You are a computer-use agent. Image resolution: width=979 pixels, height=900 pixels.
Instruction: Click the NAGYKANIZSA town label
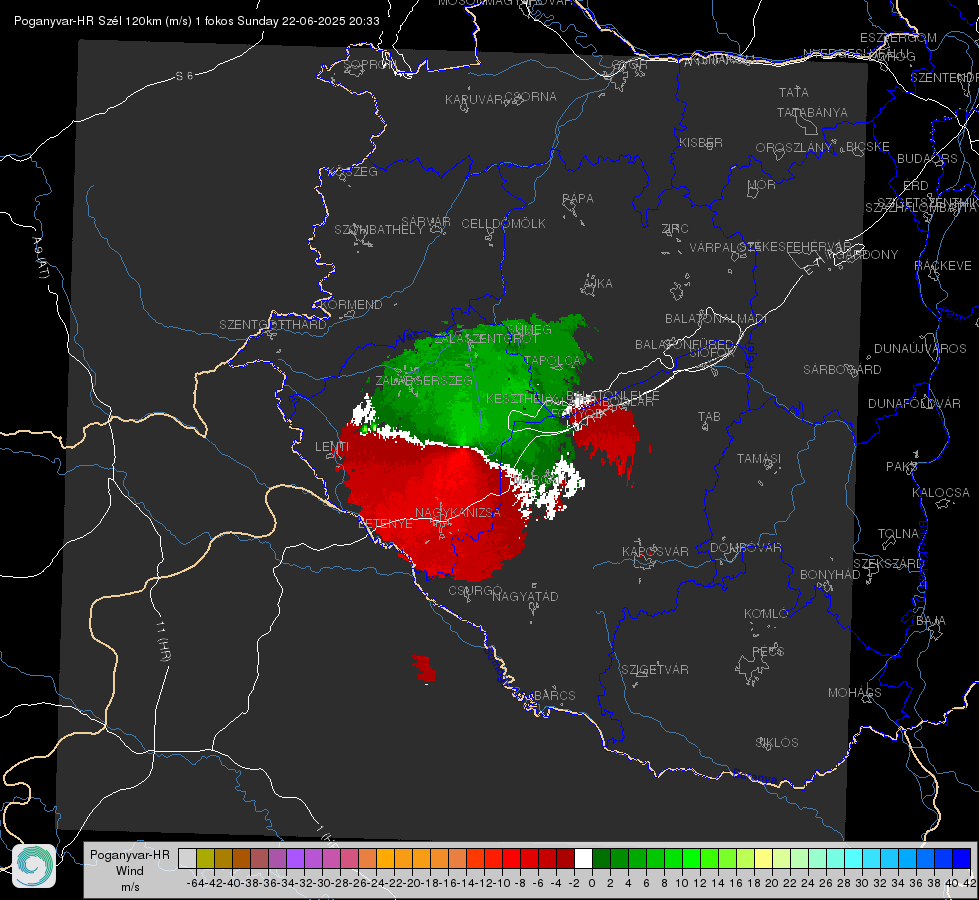click(458, 513)
